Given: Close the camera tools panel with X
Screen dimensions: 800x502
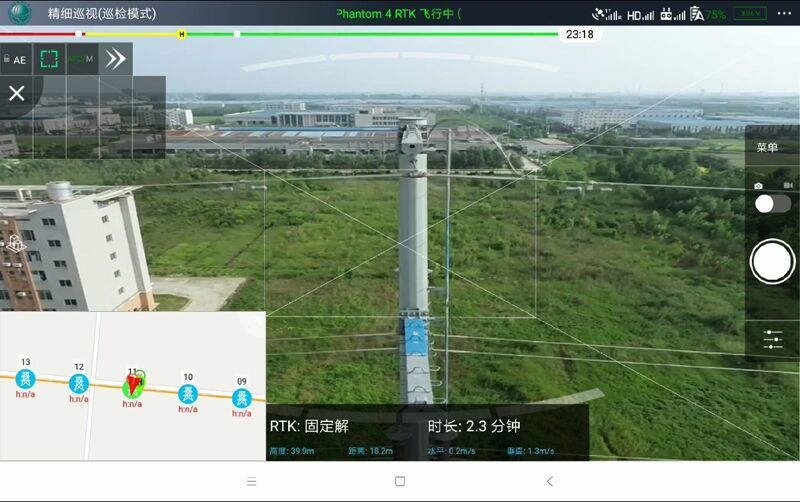Looking at the screenshot, I should (16, 94).
